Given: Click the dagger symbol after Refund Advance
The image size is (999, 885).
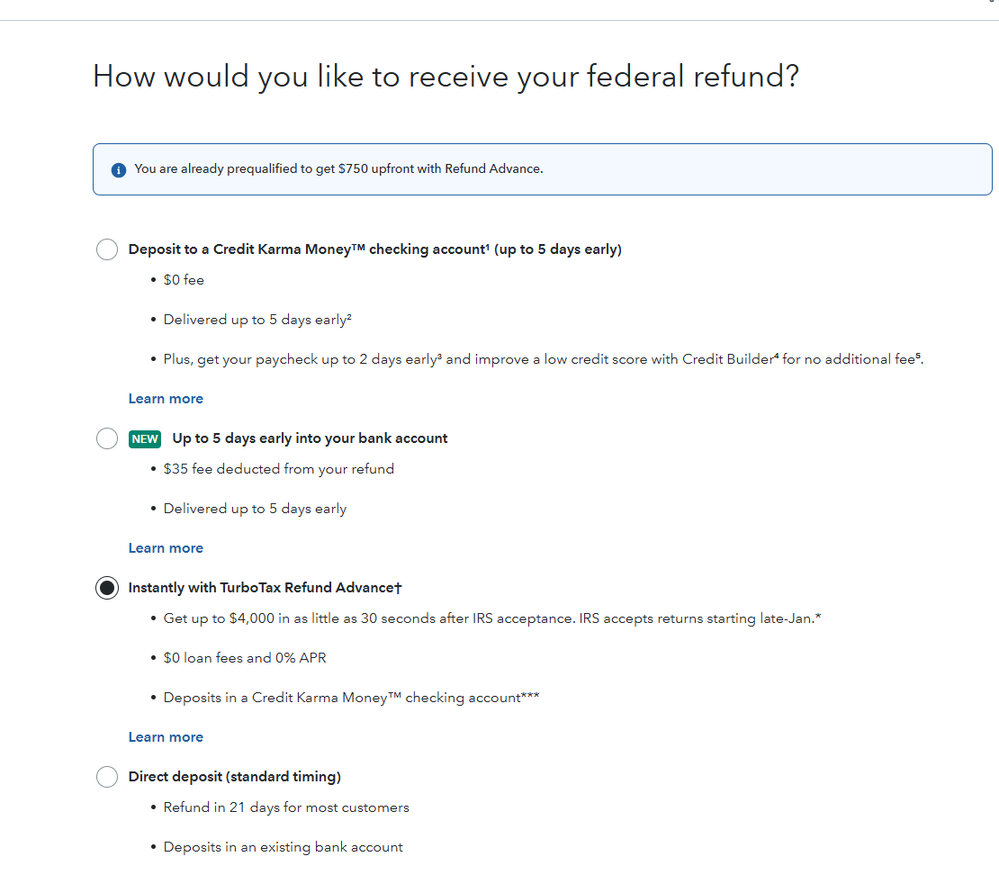Looking at the screenshot, I should 396,588.
